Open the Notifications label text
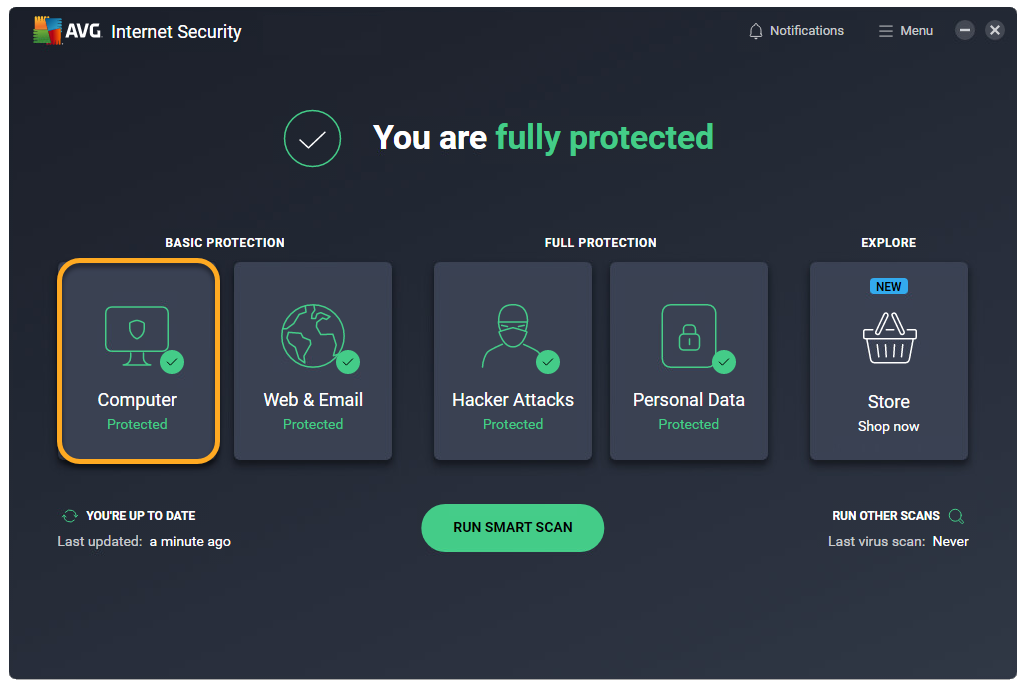Viewport: 1024px width, 686px height. tap(806, 31)
